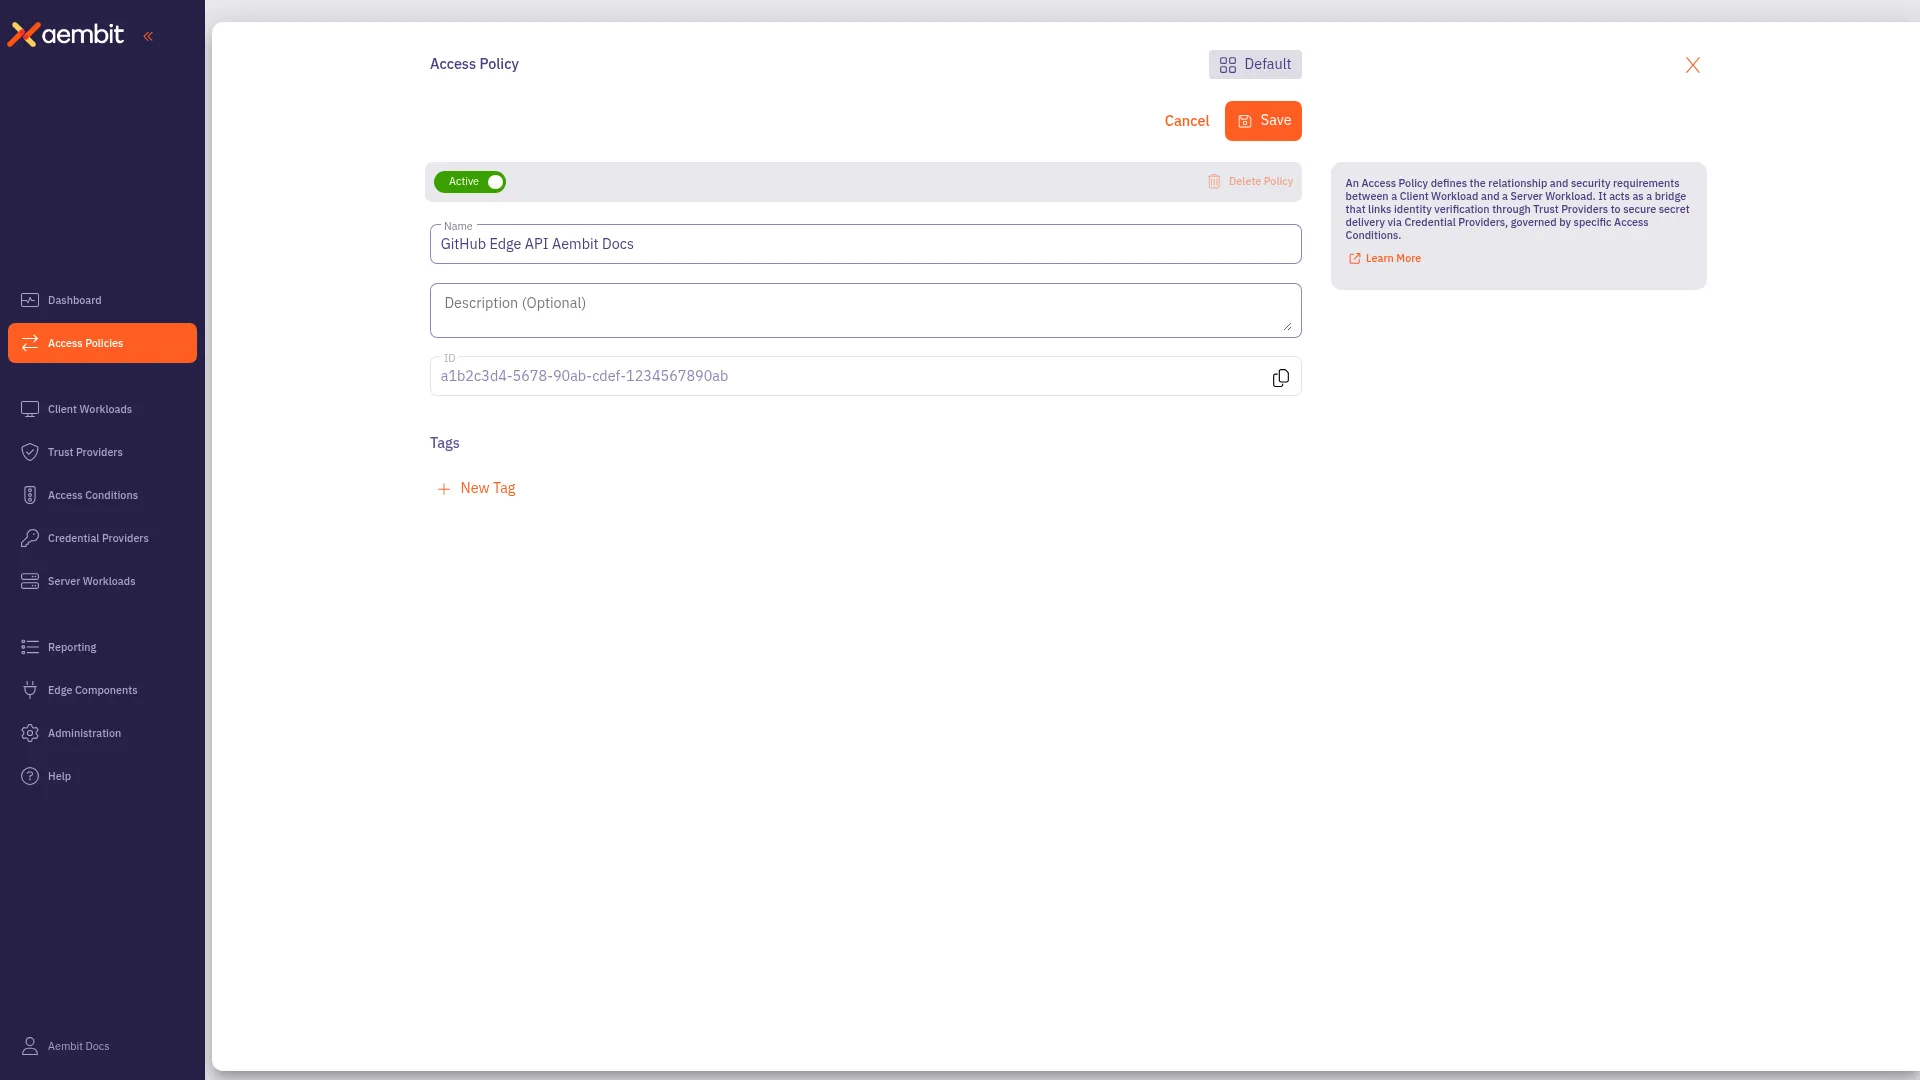Click the Dashboard icon in sidebar
Image resolution: width=1920 pixels, height=1080 pixels.
click(x=30, y=300)
